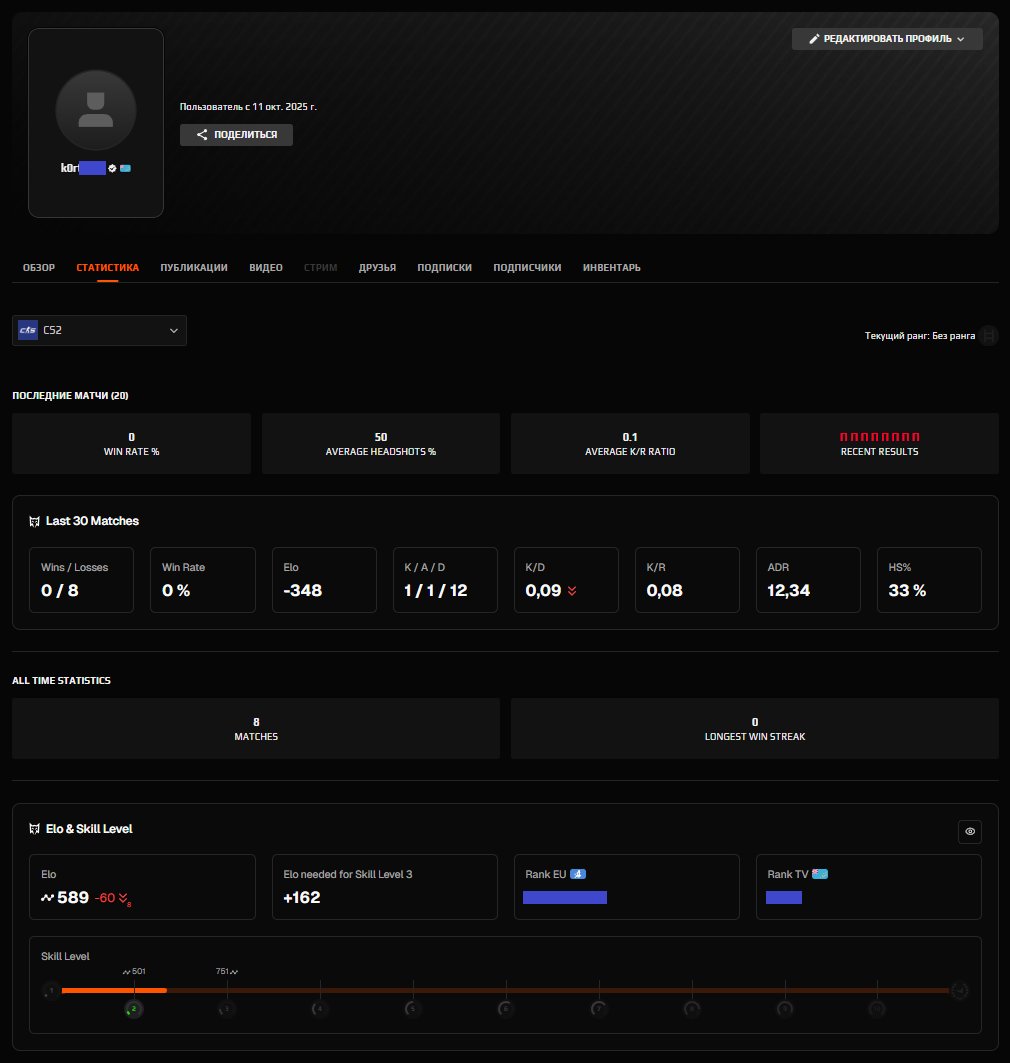Click the country flag beside the username
Image resolution: width=1010 pixels, height=1063 pixels.
click(x=125, y=168)
